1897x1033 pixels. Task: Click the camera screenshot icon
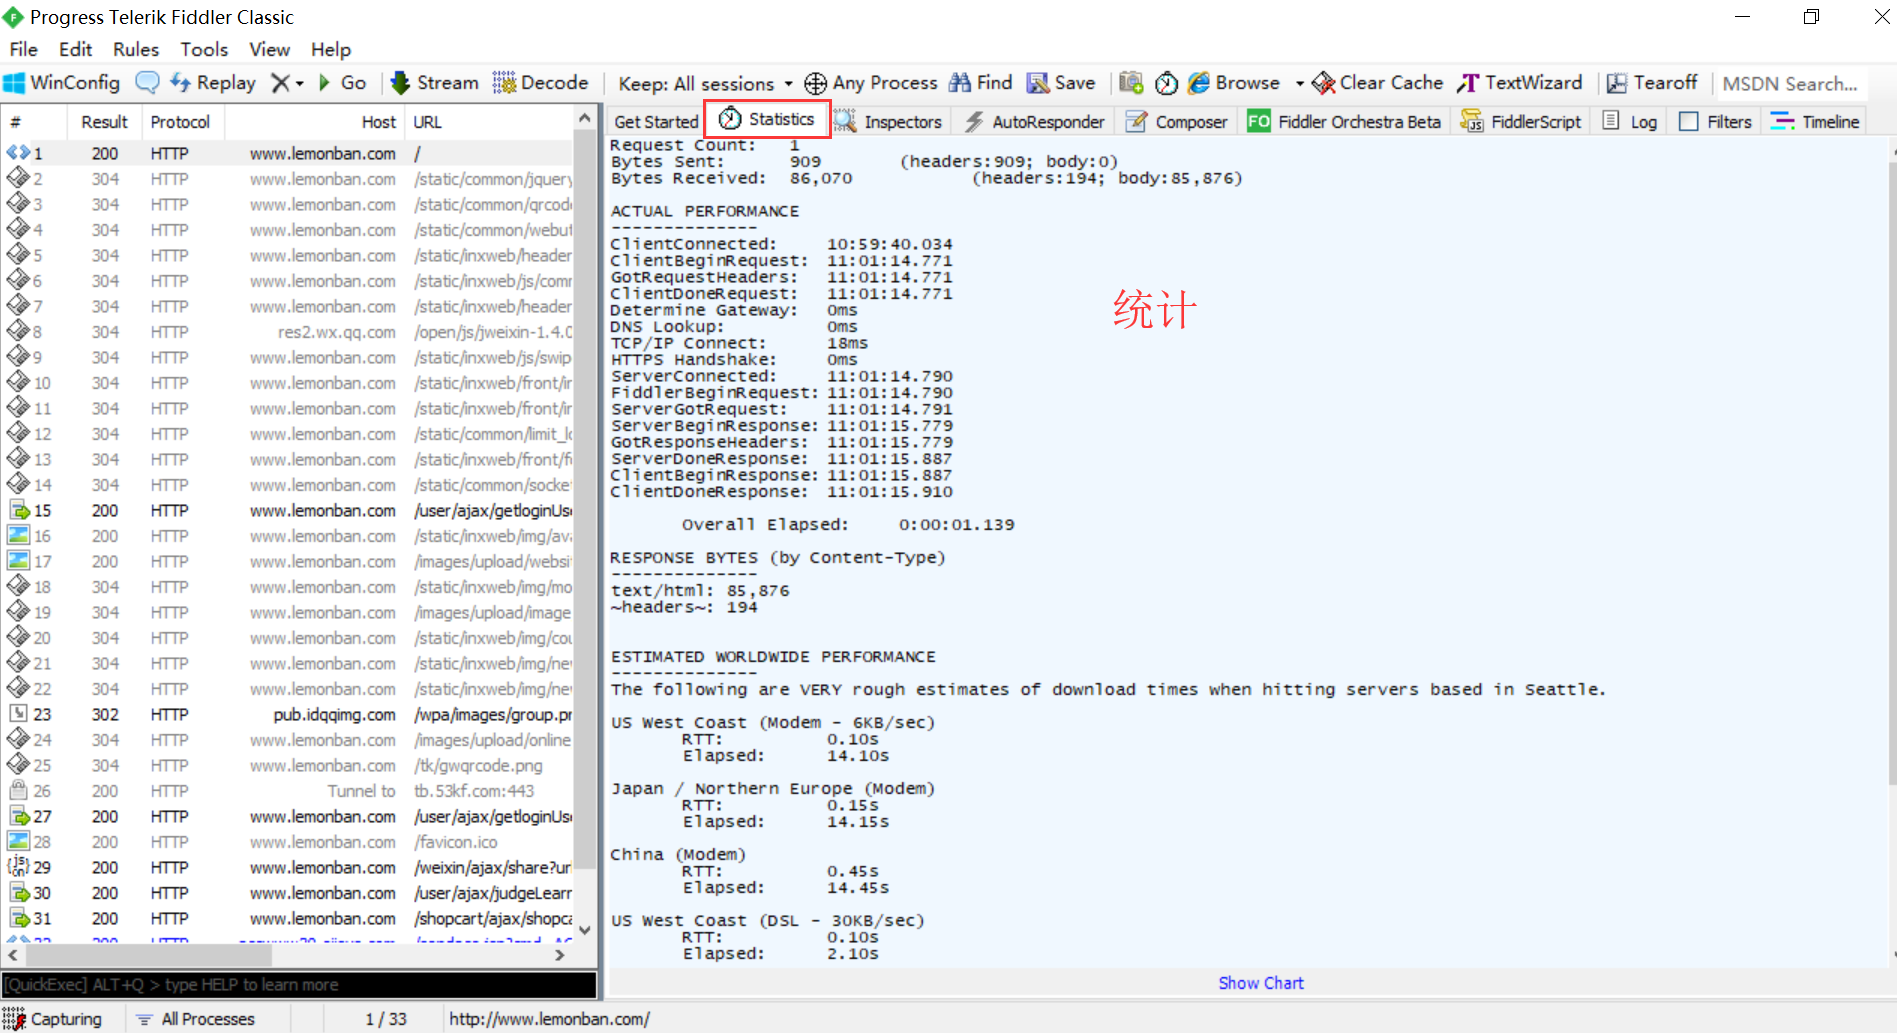click(1131, 83)
